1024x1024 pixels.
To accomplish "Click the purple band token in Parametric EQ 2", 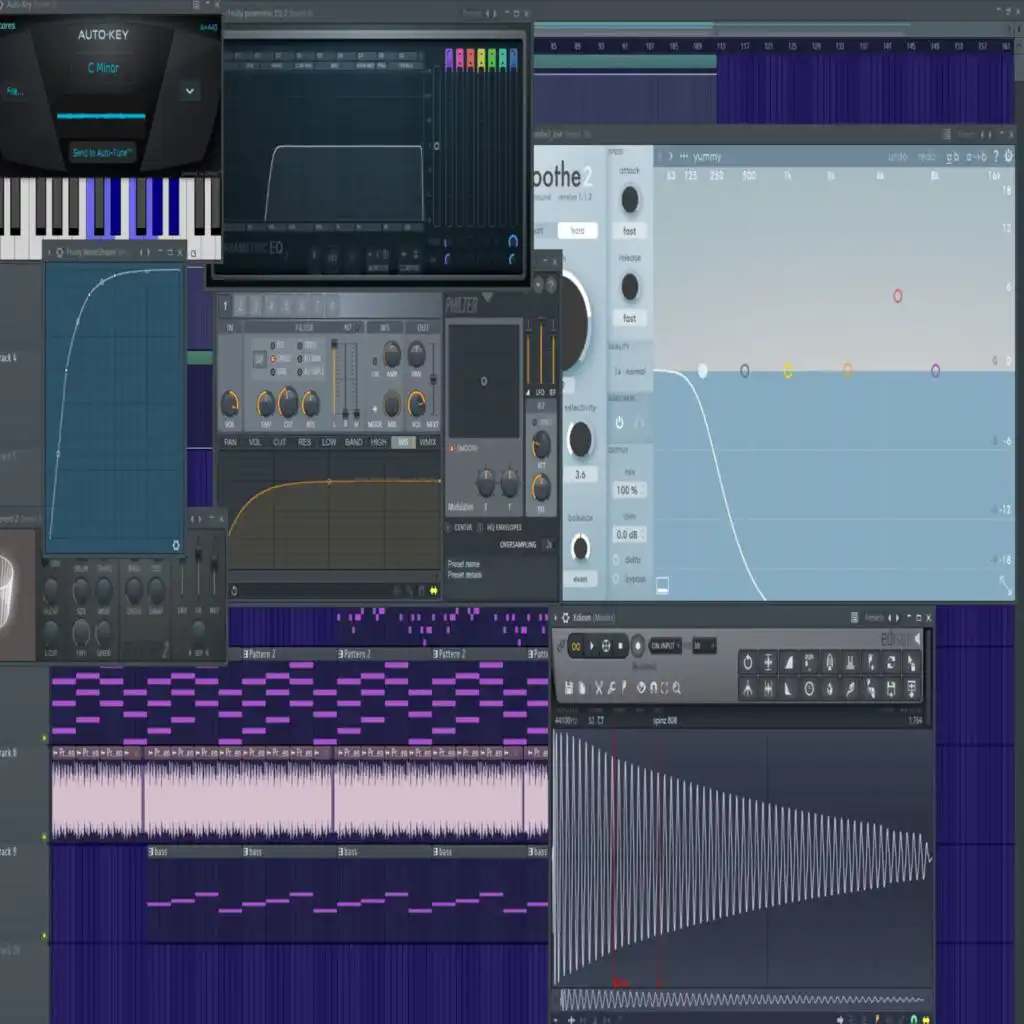I will coord(449,59).
